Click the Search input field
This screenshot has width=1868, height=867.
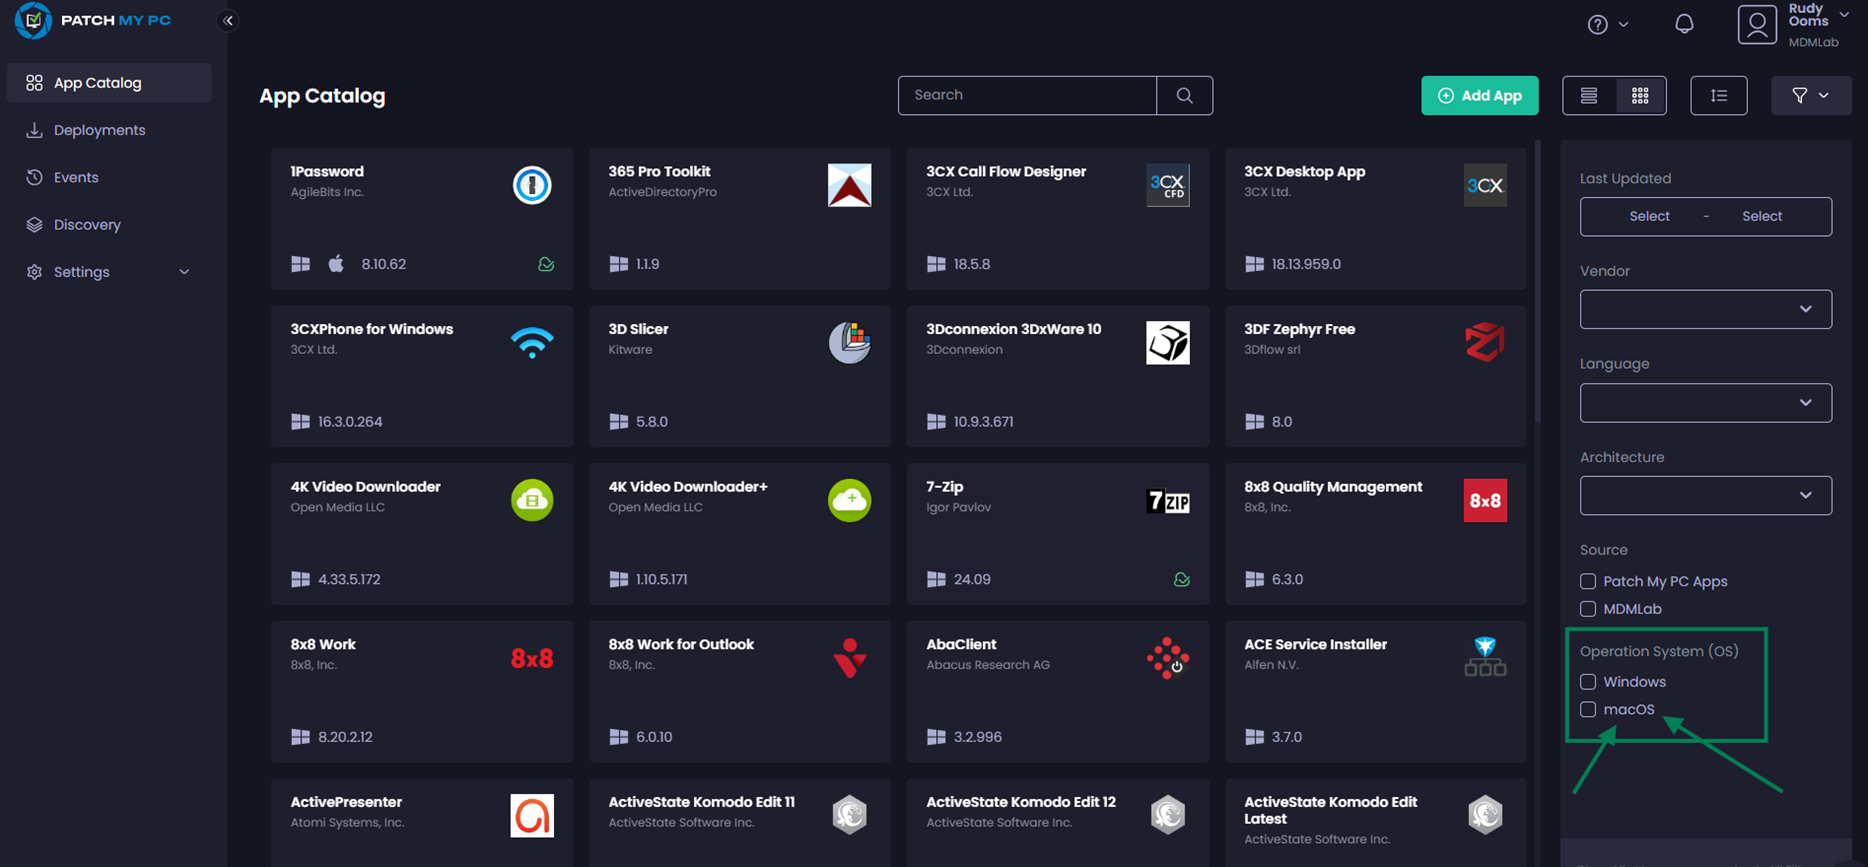pyautogui.click(x=1027, y=95)
